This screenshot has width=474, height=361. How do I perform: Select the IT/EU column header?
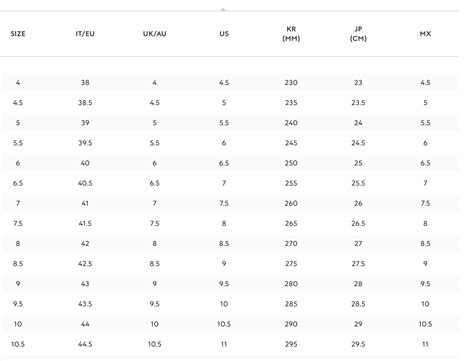tap(85, 34)
